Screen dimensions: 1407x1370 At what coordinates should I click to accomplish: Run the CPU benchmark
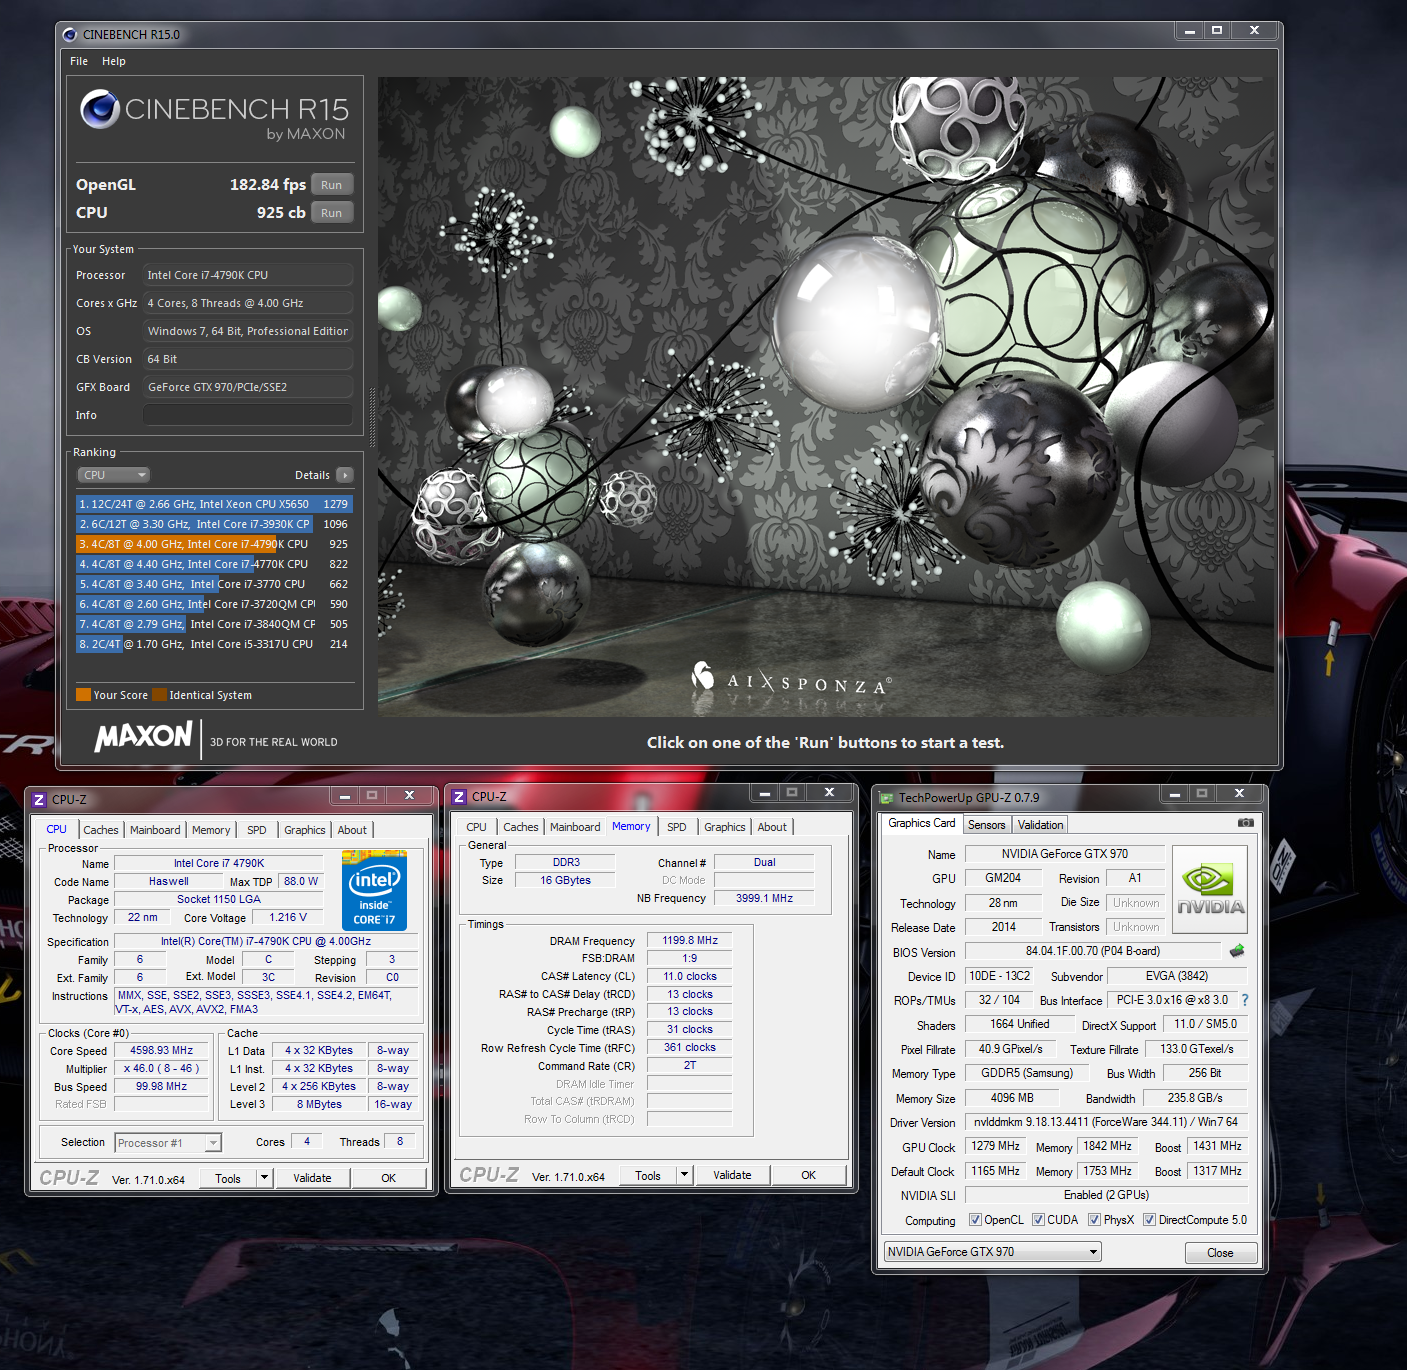tap(332, 213)
